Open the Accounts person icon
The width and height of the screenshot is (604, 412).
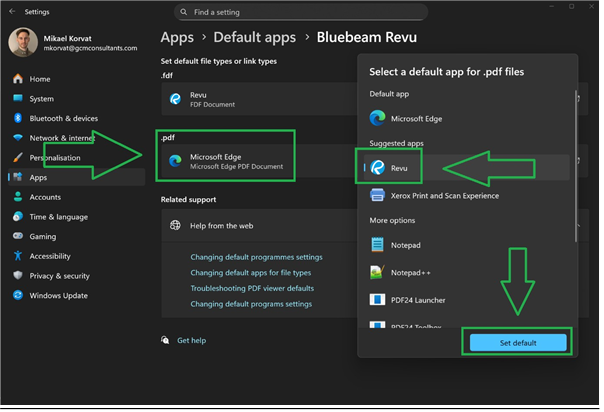[18, 197]
